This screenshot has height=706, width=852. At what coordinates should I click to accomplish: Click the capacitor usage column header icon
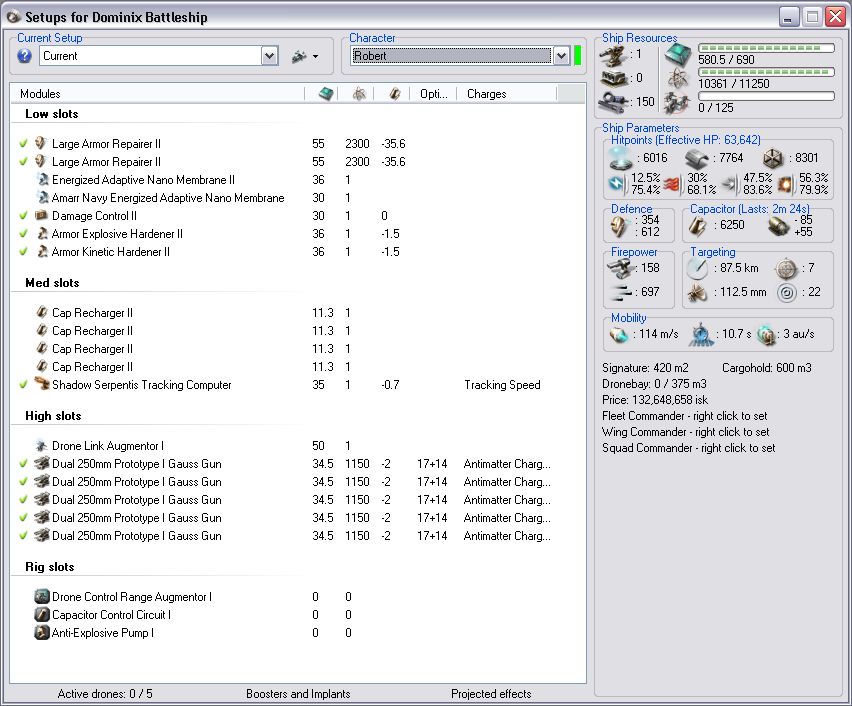pos(395,94)
